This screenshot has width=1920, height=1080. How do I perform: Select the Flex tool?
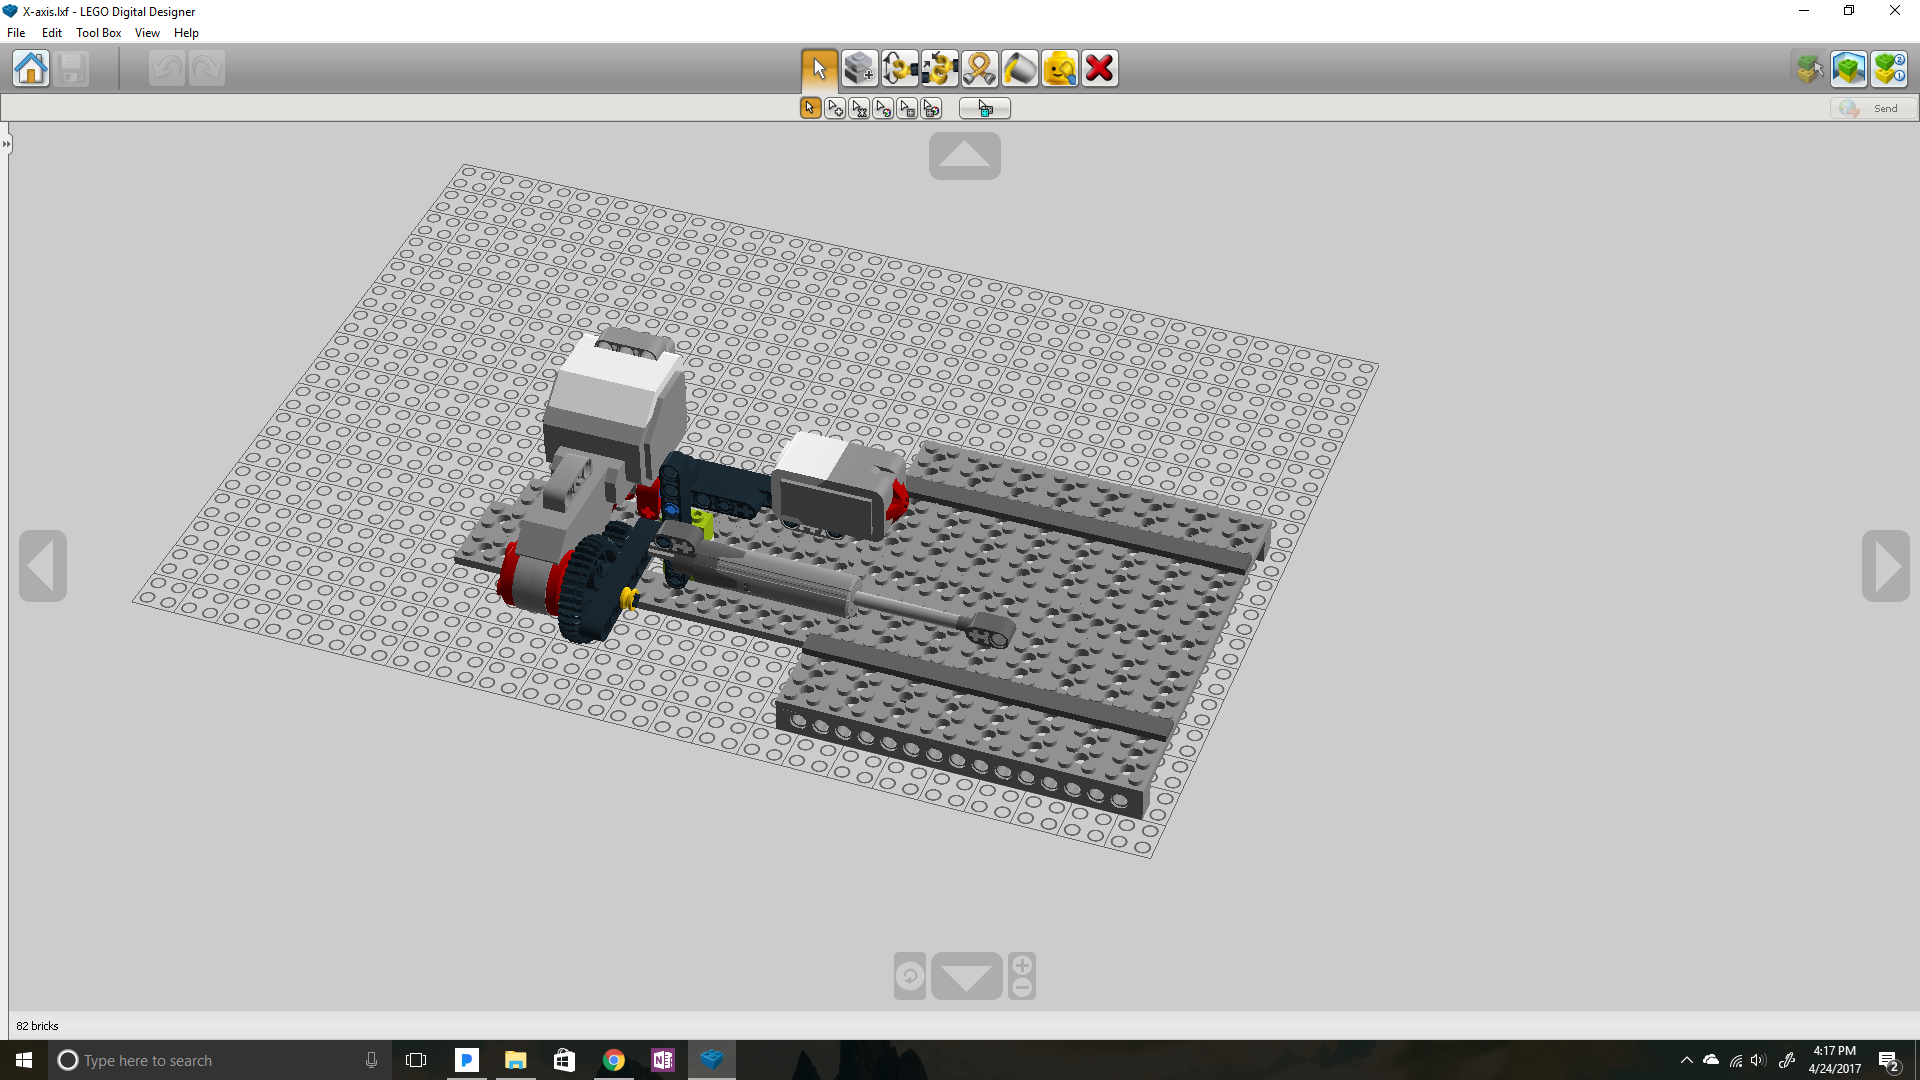coord(979,68)
